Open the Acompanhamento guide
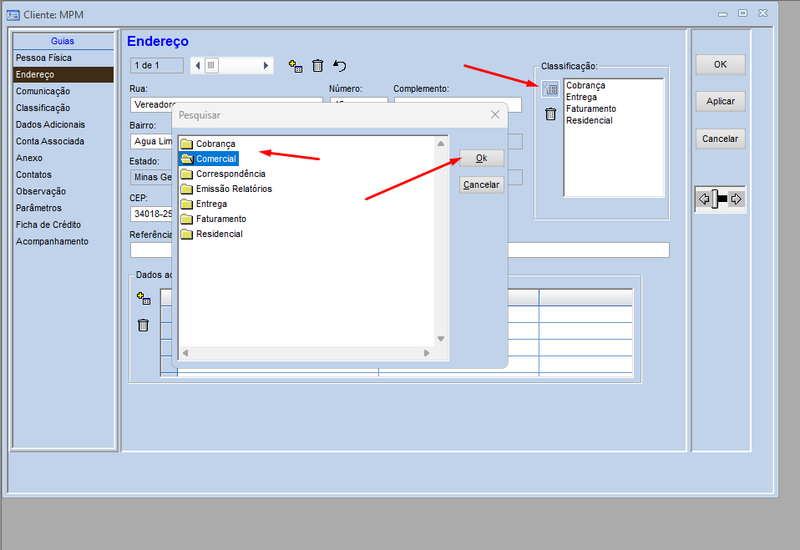Viewport: 800px width, 550px height. (63, 241)
